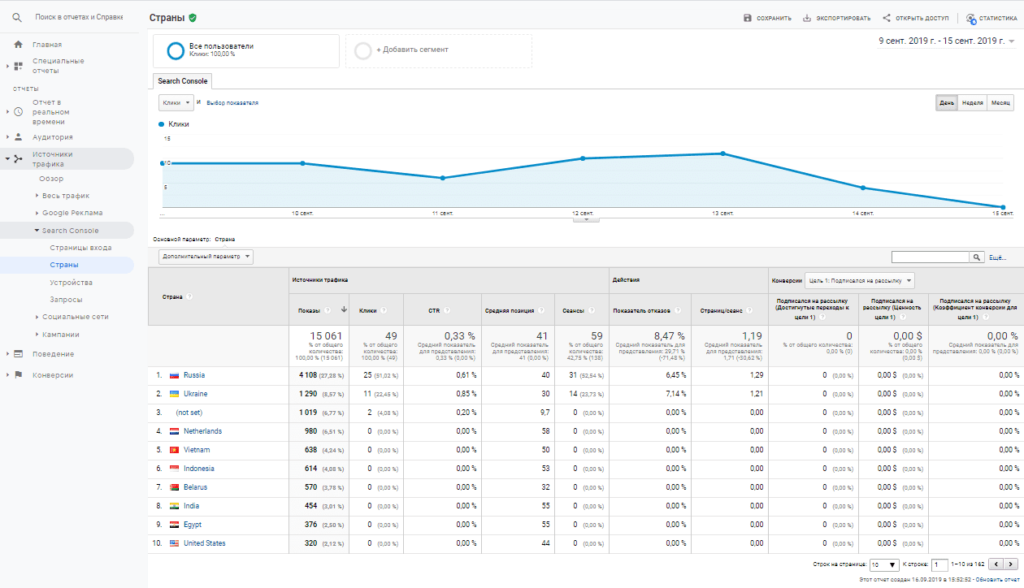Click the Экспортировать download icon

click(x=806, y=18)
